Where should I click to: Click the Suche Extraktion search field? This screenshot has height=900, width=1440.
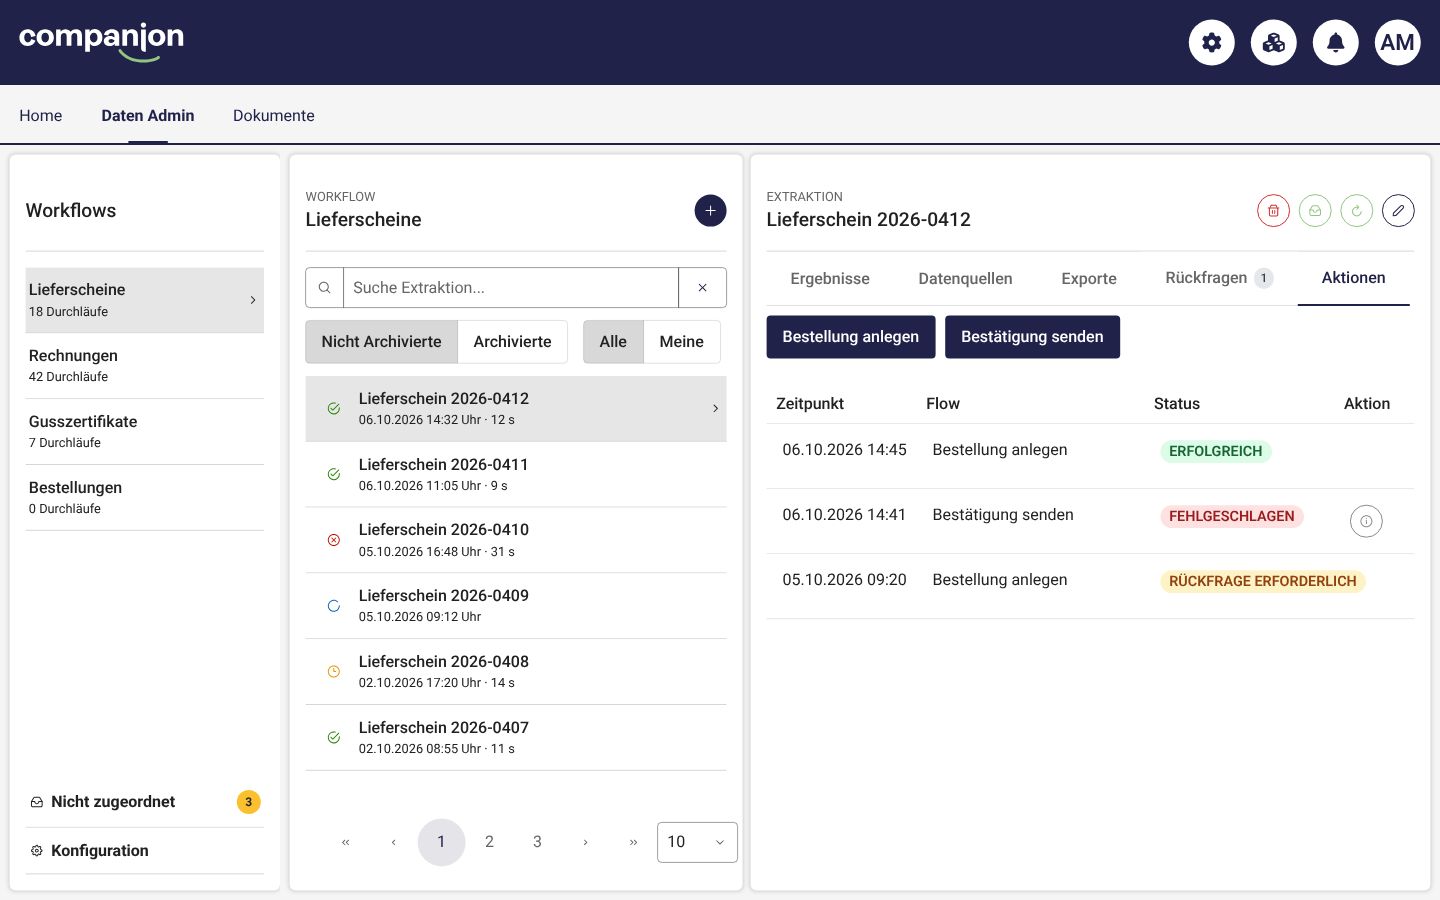[x=511, y=288]
